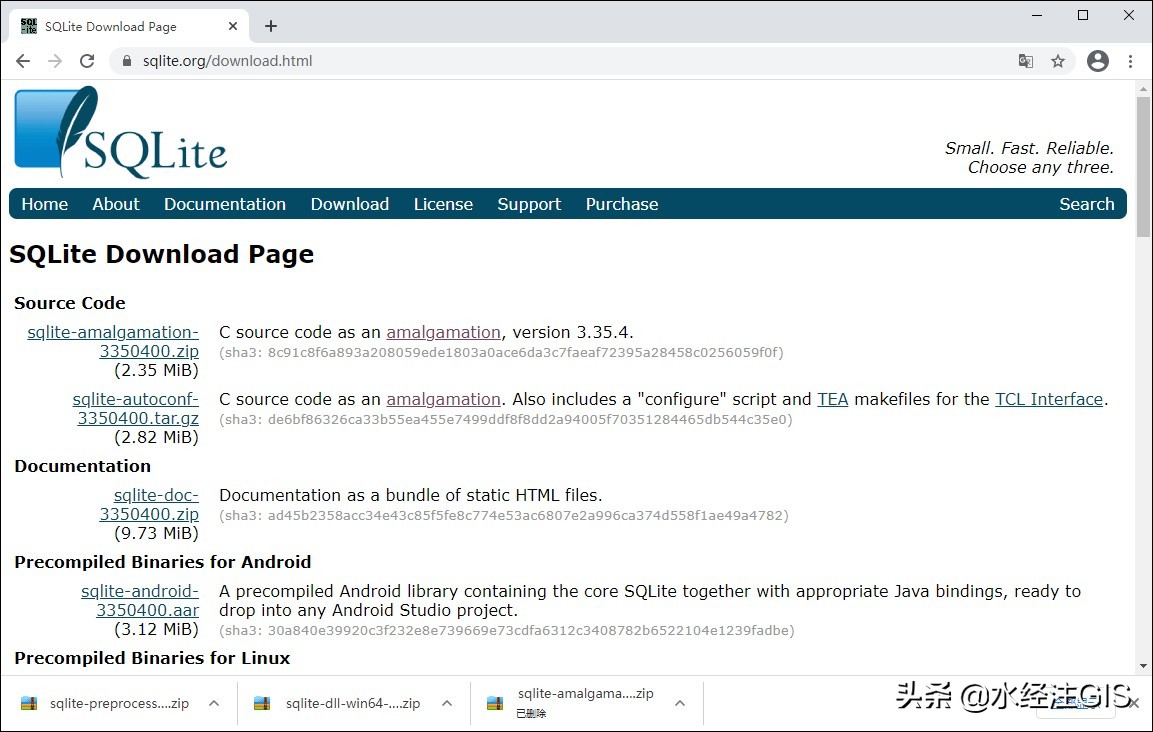Expand options for sqlite-preprocess download

click(x=214, y=703)
